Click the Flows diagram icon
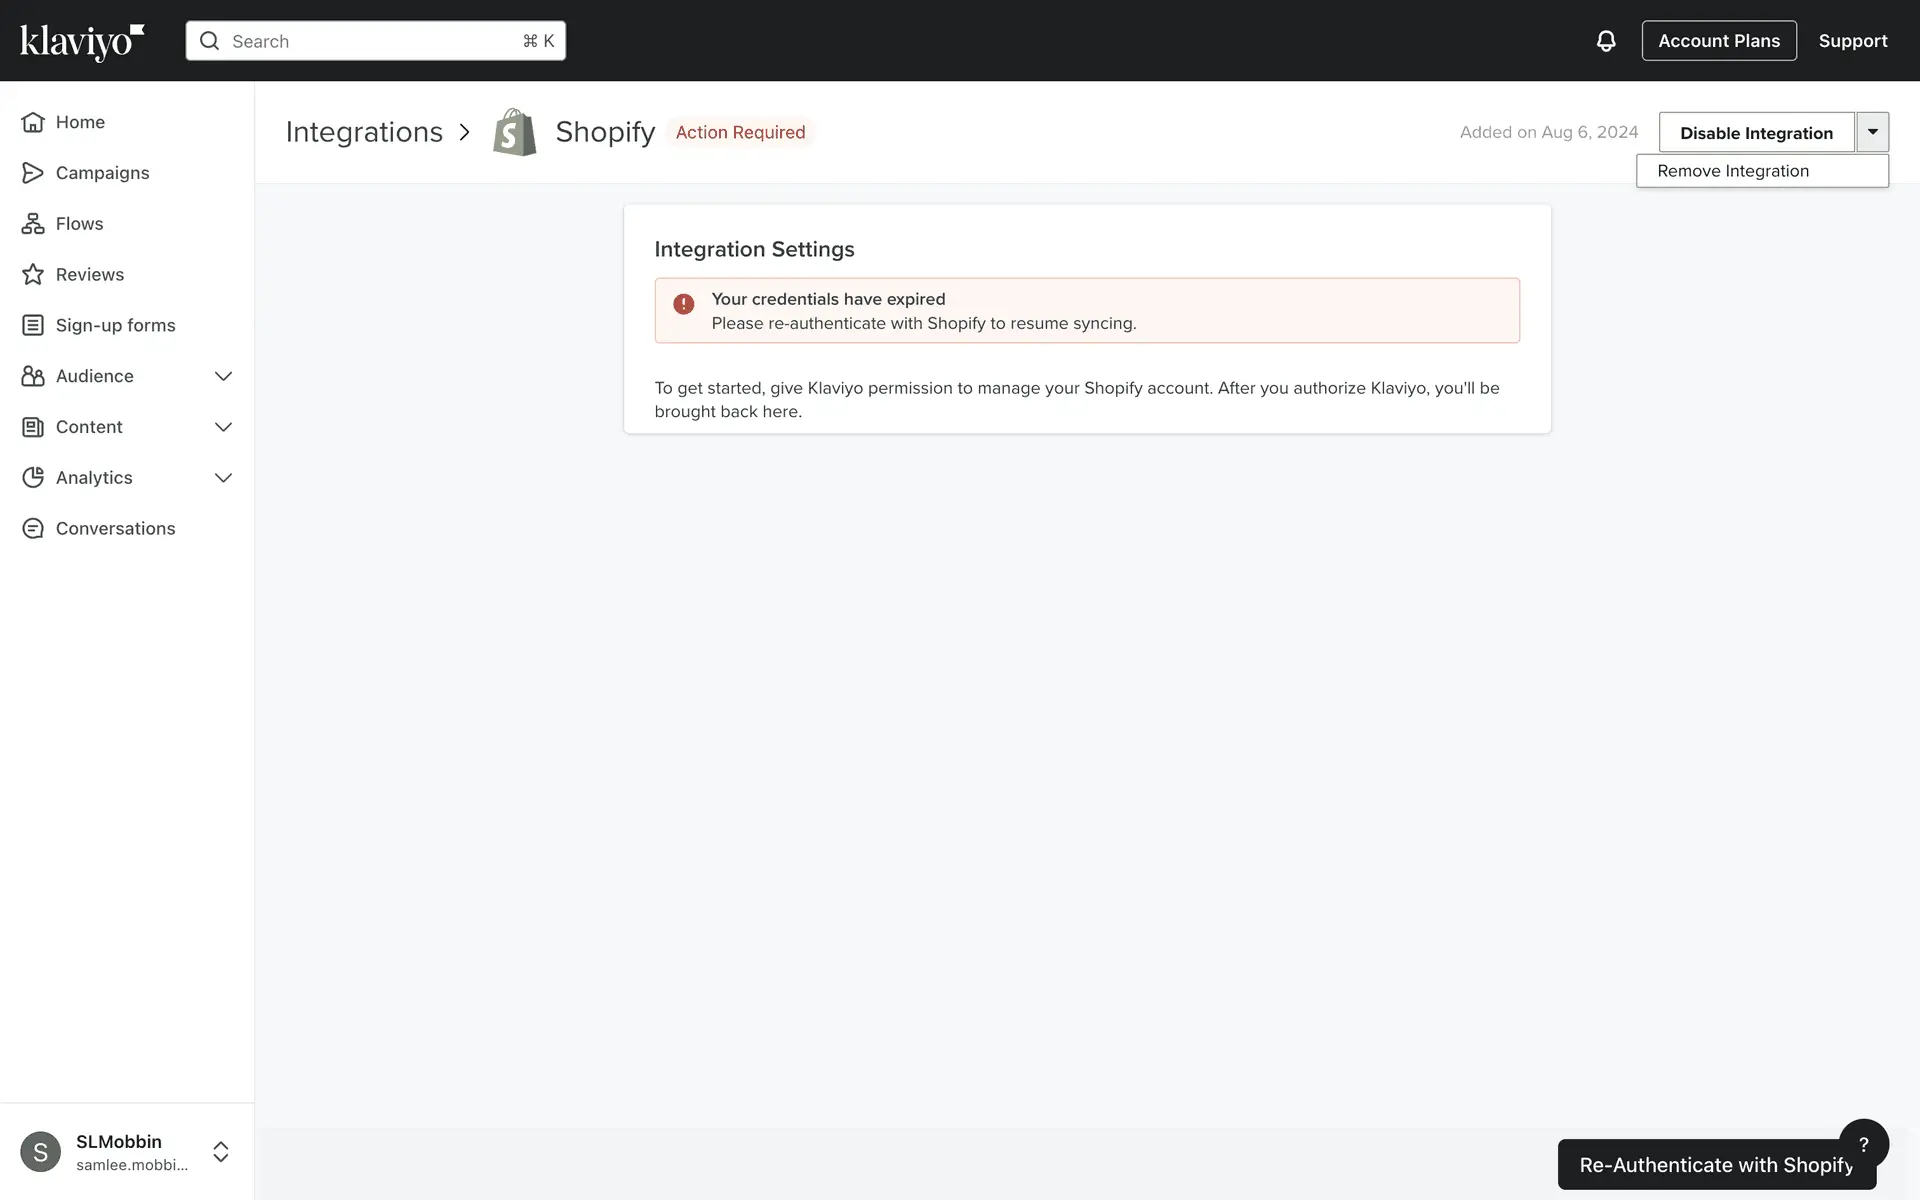The image size is (1920, 1200). [x=33, y=224]
